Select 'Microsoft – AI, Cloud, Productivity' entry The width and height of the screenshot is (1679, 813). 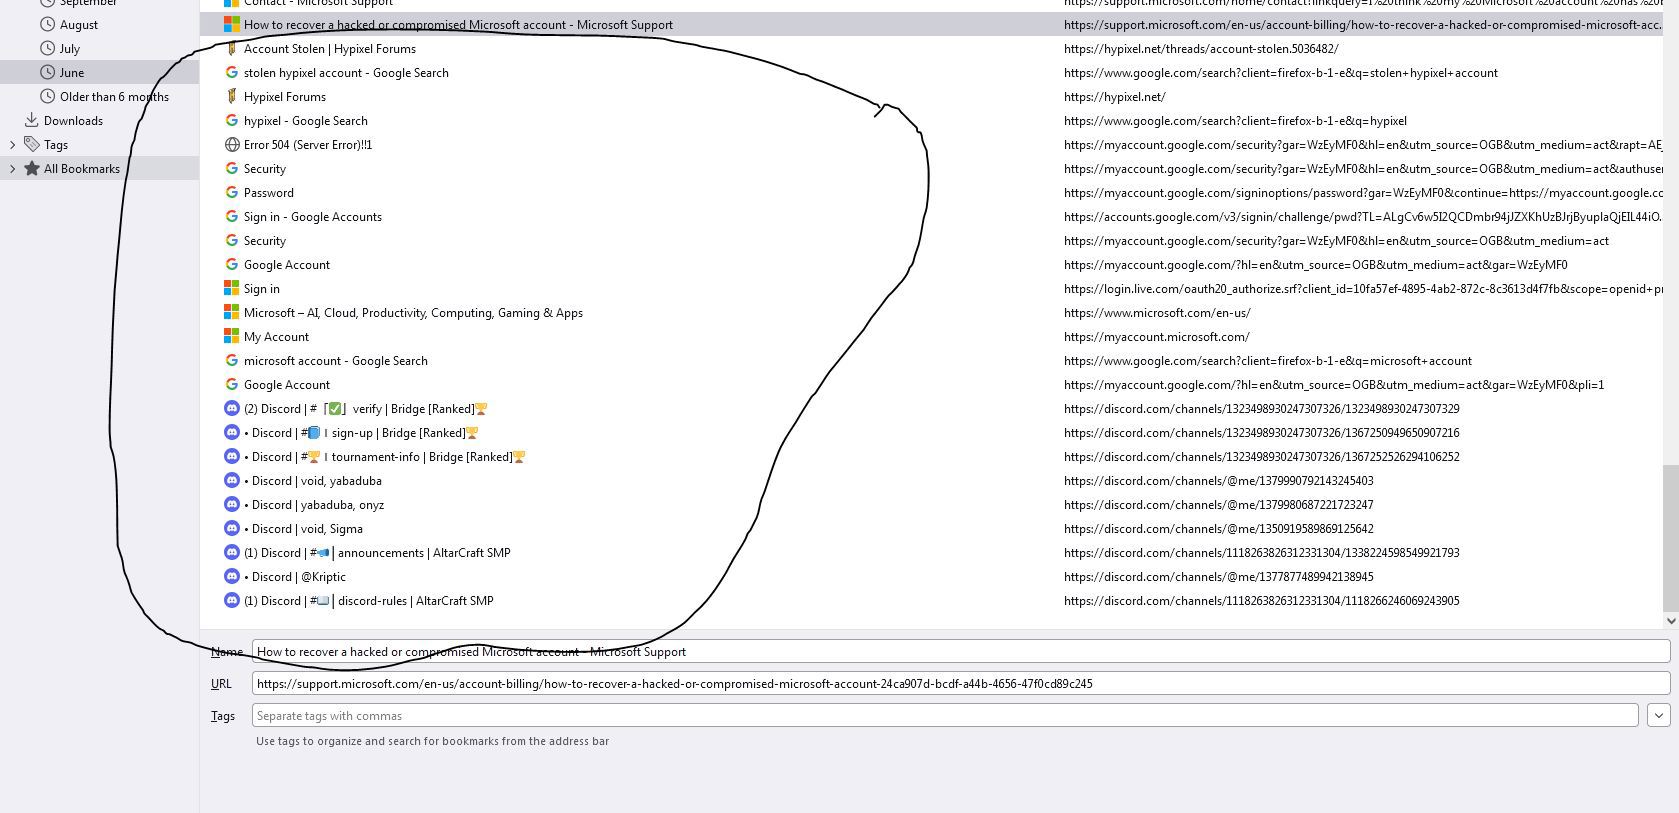click(413, 312)
